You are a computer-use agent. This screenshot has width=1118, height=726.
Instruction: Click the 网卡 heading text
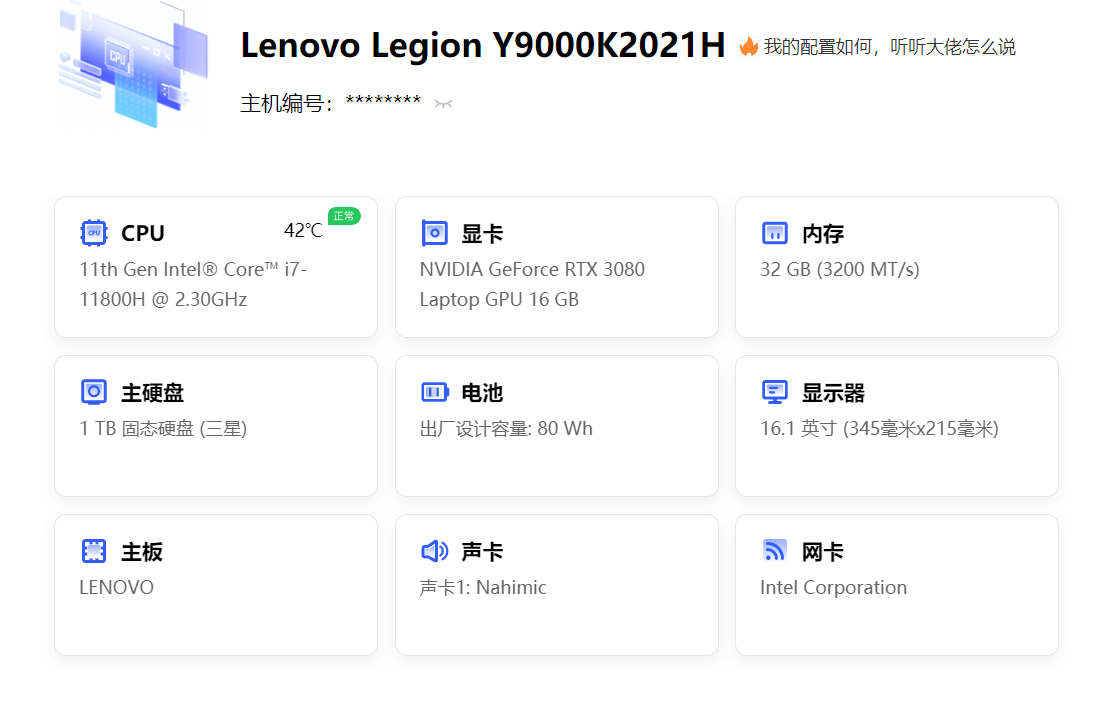(x=823, y=551)
